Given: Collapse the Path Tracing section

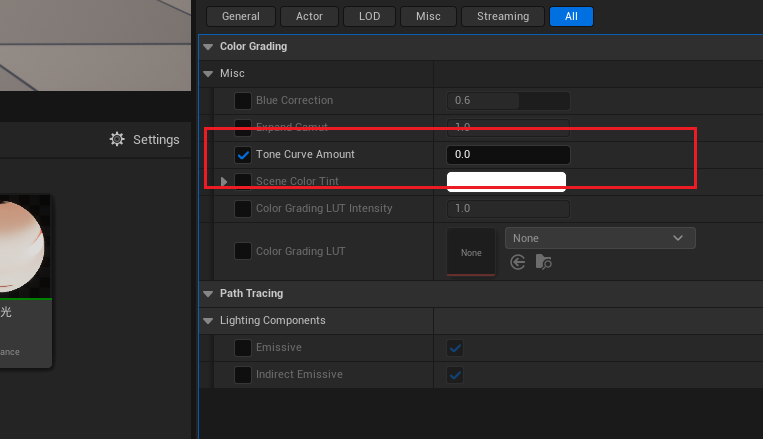Looking at the screenshot, I should [208, 294].
